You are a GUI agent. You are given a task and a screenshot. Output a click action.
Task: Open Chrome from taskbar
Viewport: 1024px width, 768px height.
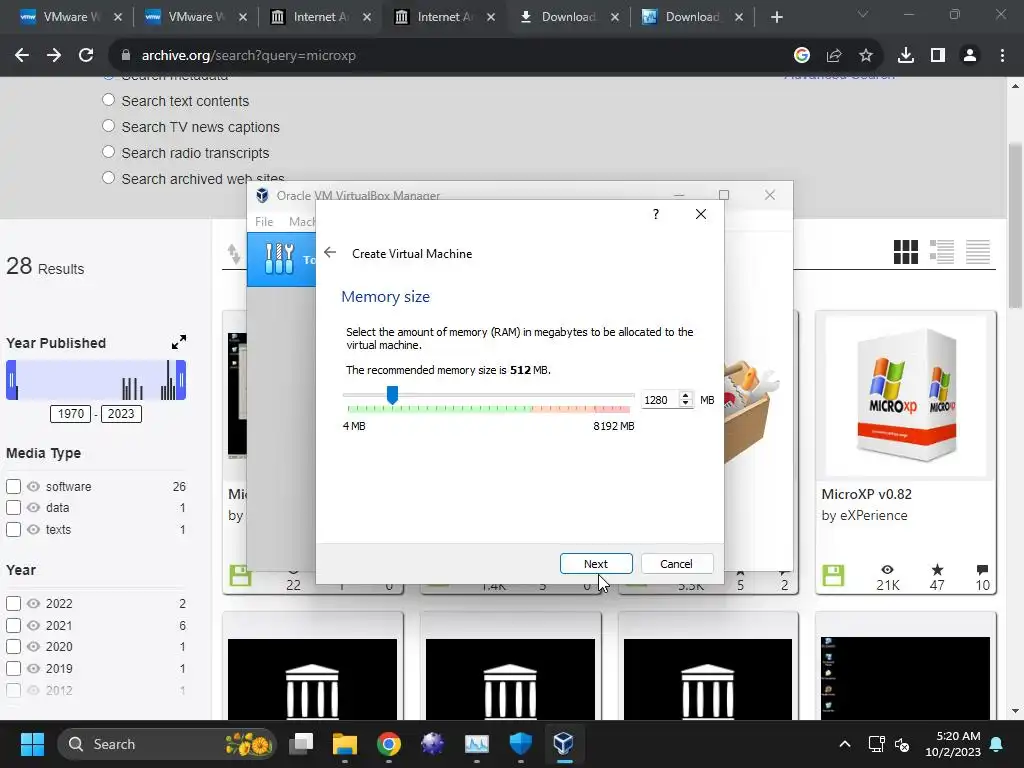pyautogui.click(x=389, y=744)
